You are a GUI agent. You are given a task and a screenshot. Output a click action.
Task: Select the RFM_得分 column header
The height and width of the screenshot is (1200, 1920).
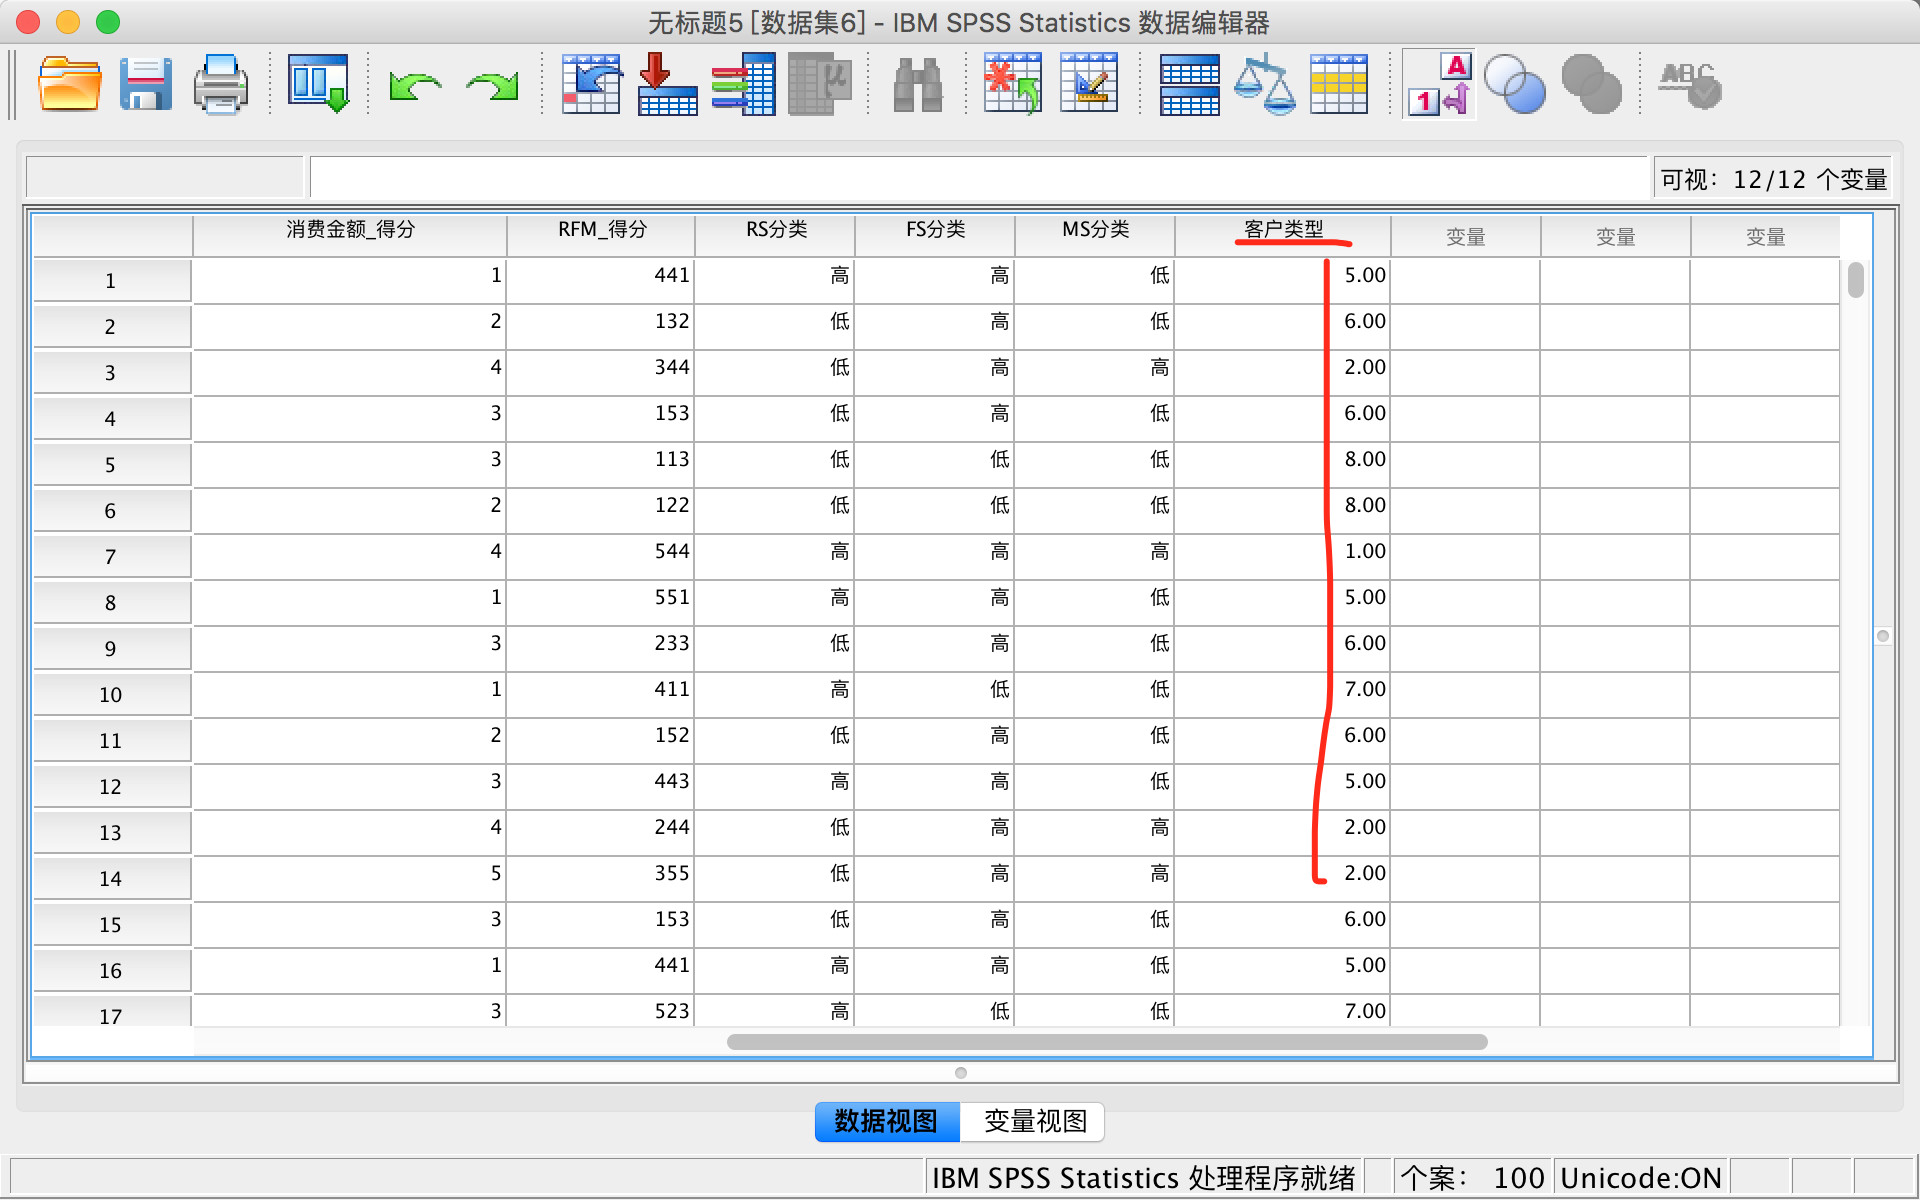[601, 230]
